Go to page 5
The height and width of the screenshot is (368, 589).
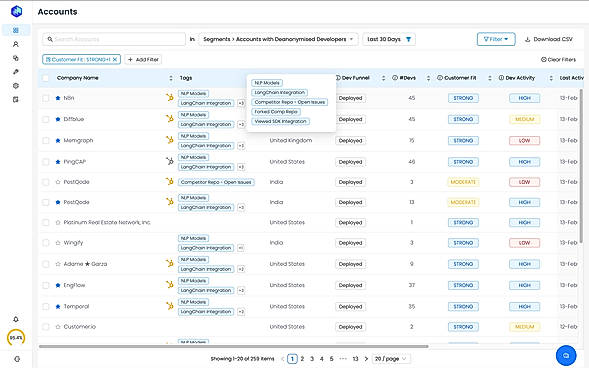331,359
